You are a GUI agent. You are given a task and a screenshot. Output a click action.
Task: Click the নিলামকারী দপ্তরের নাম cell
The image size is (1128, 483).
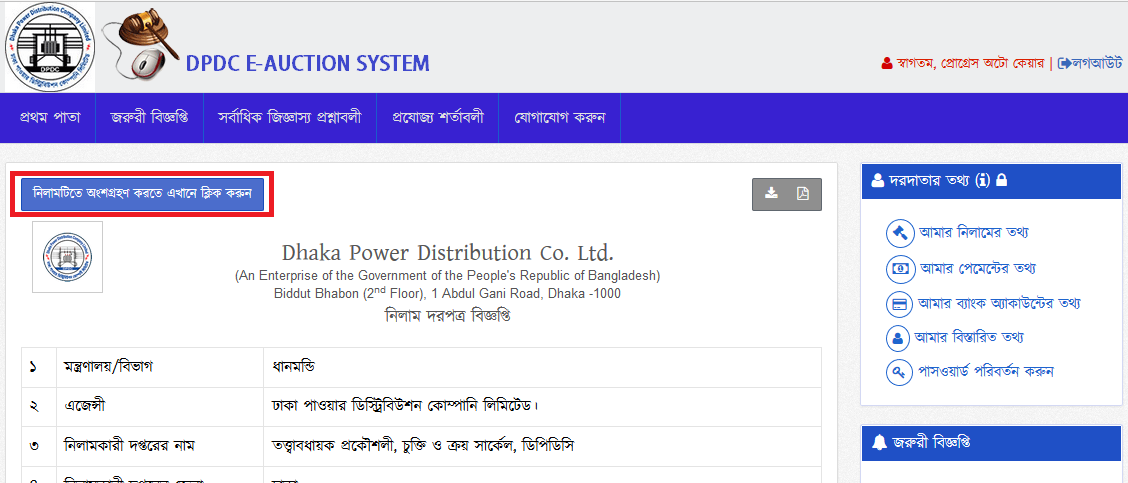click(160, 446)
